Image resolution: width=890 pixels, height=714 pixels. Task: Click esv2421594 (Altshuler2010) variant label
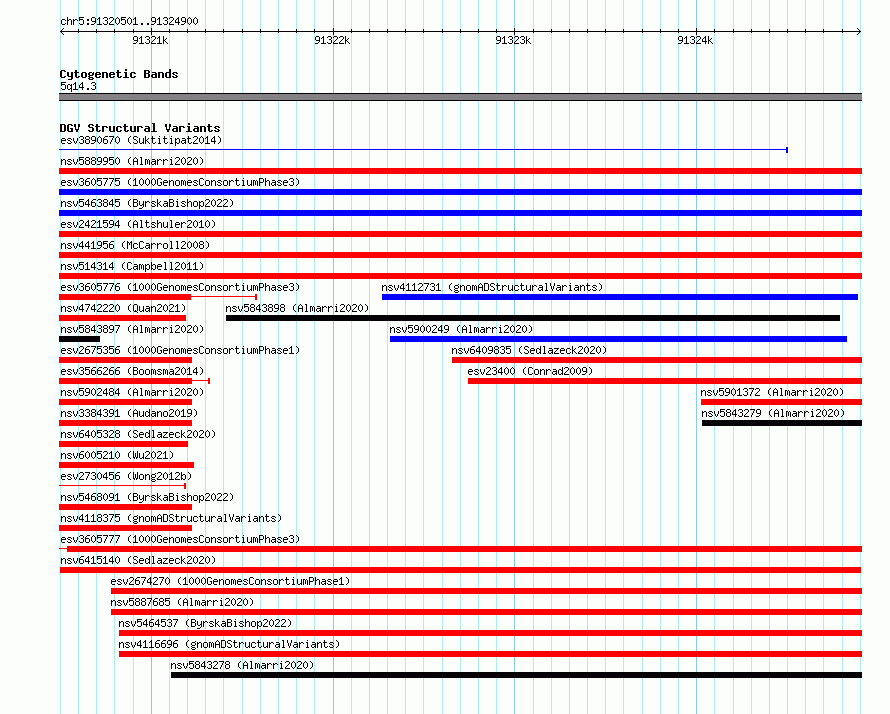pyautogui.click(x=138, y=224)
